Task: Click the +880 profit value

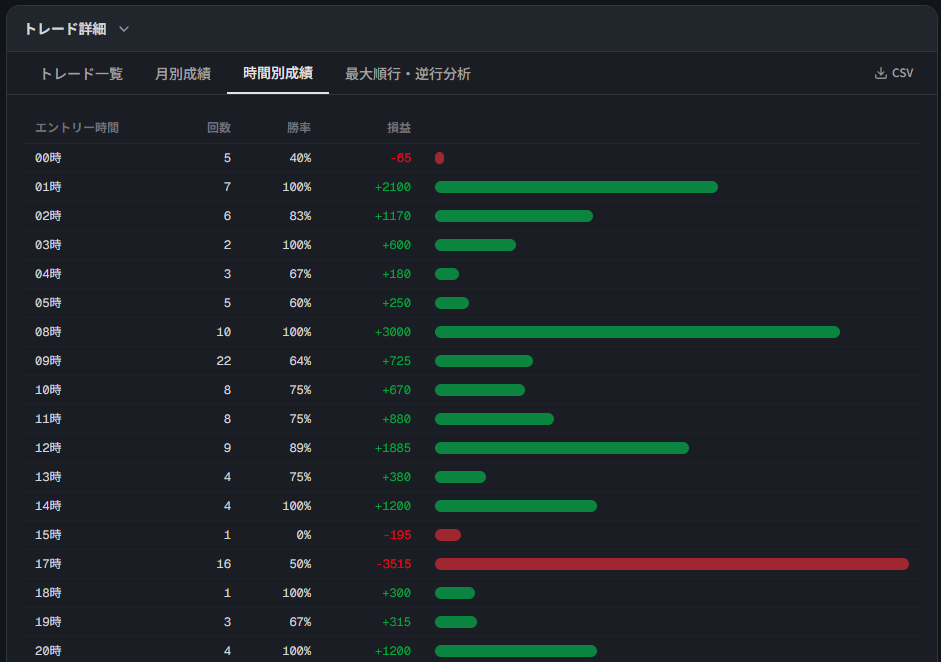Action: (396, 419)
